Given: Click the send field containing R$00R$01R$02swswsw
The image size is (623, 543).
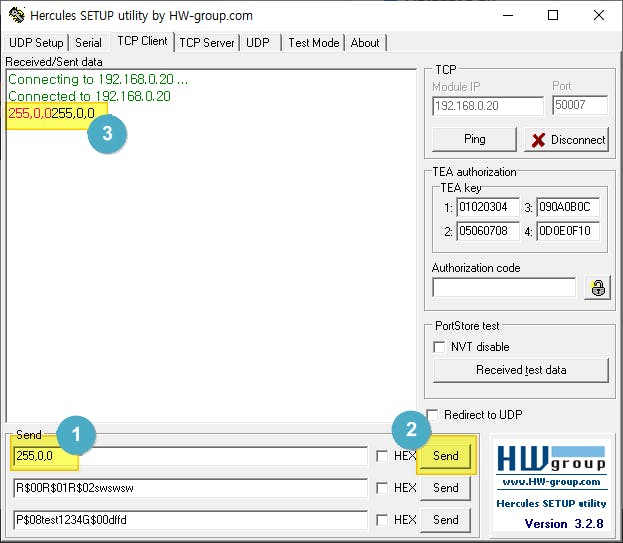Looking at the screenshot, I should point(190,488).
